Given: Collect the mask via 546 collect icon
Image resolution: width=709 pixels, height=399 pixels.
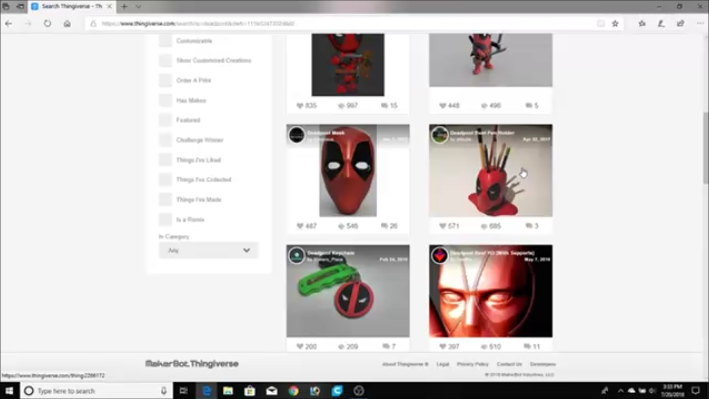Looking at the screenshot, I should [341, 226].
